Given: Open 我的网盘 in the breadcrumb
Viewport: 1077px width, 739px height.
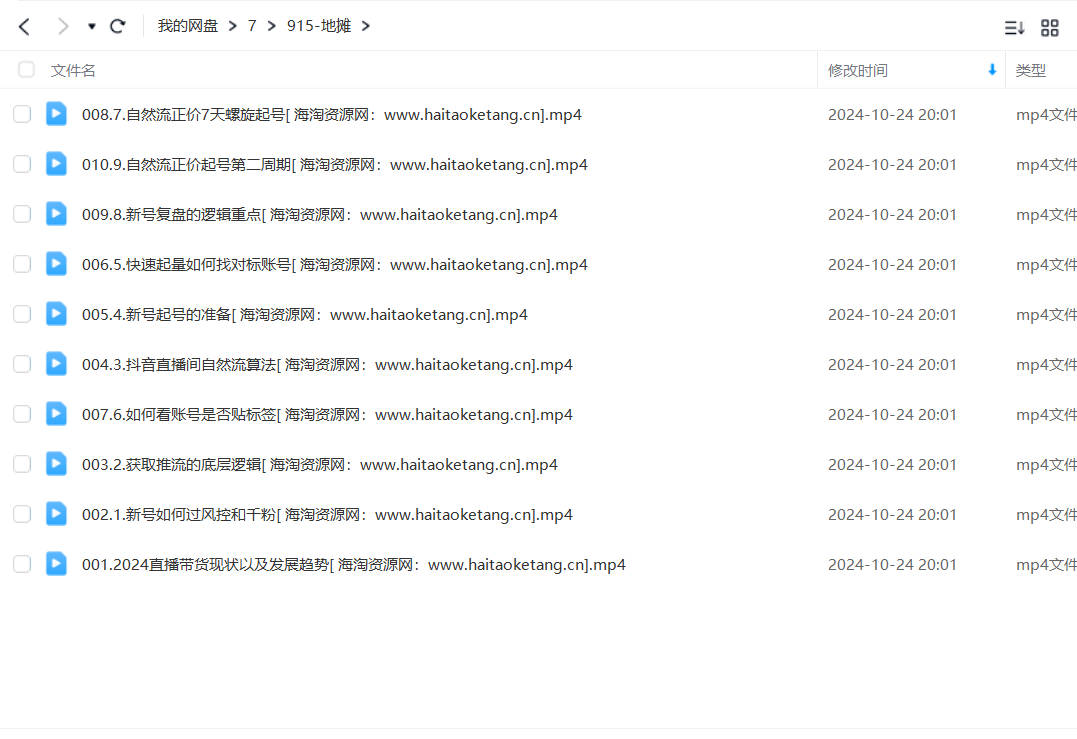Looking at the screenshot, I should point(188,26).
